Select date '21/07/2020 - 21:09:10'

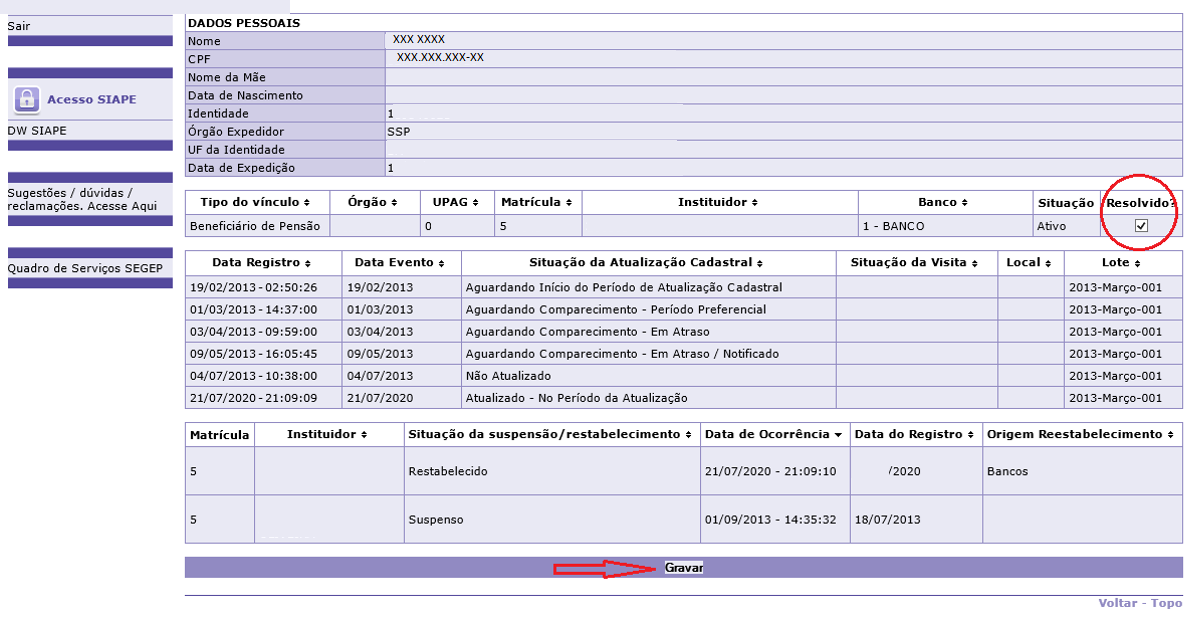point(771,471)
